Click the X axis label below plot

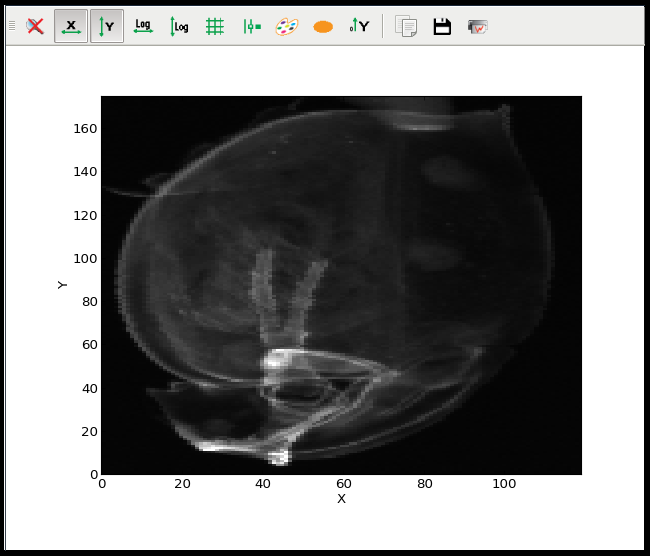341,498
